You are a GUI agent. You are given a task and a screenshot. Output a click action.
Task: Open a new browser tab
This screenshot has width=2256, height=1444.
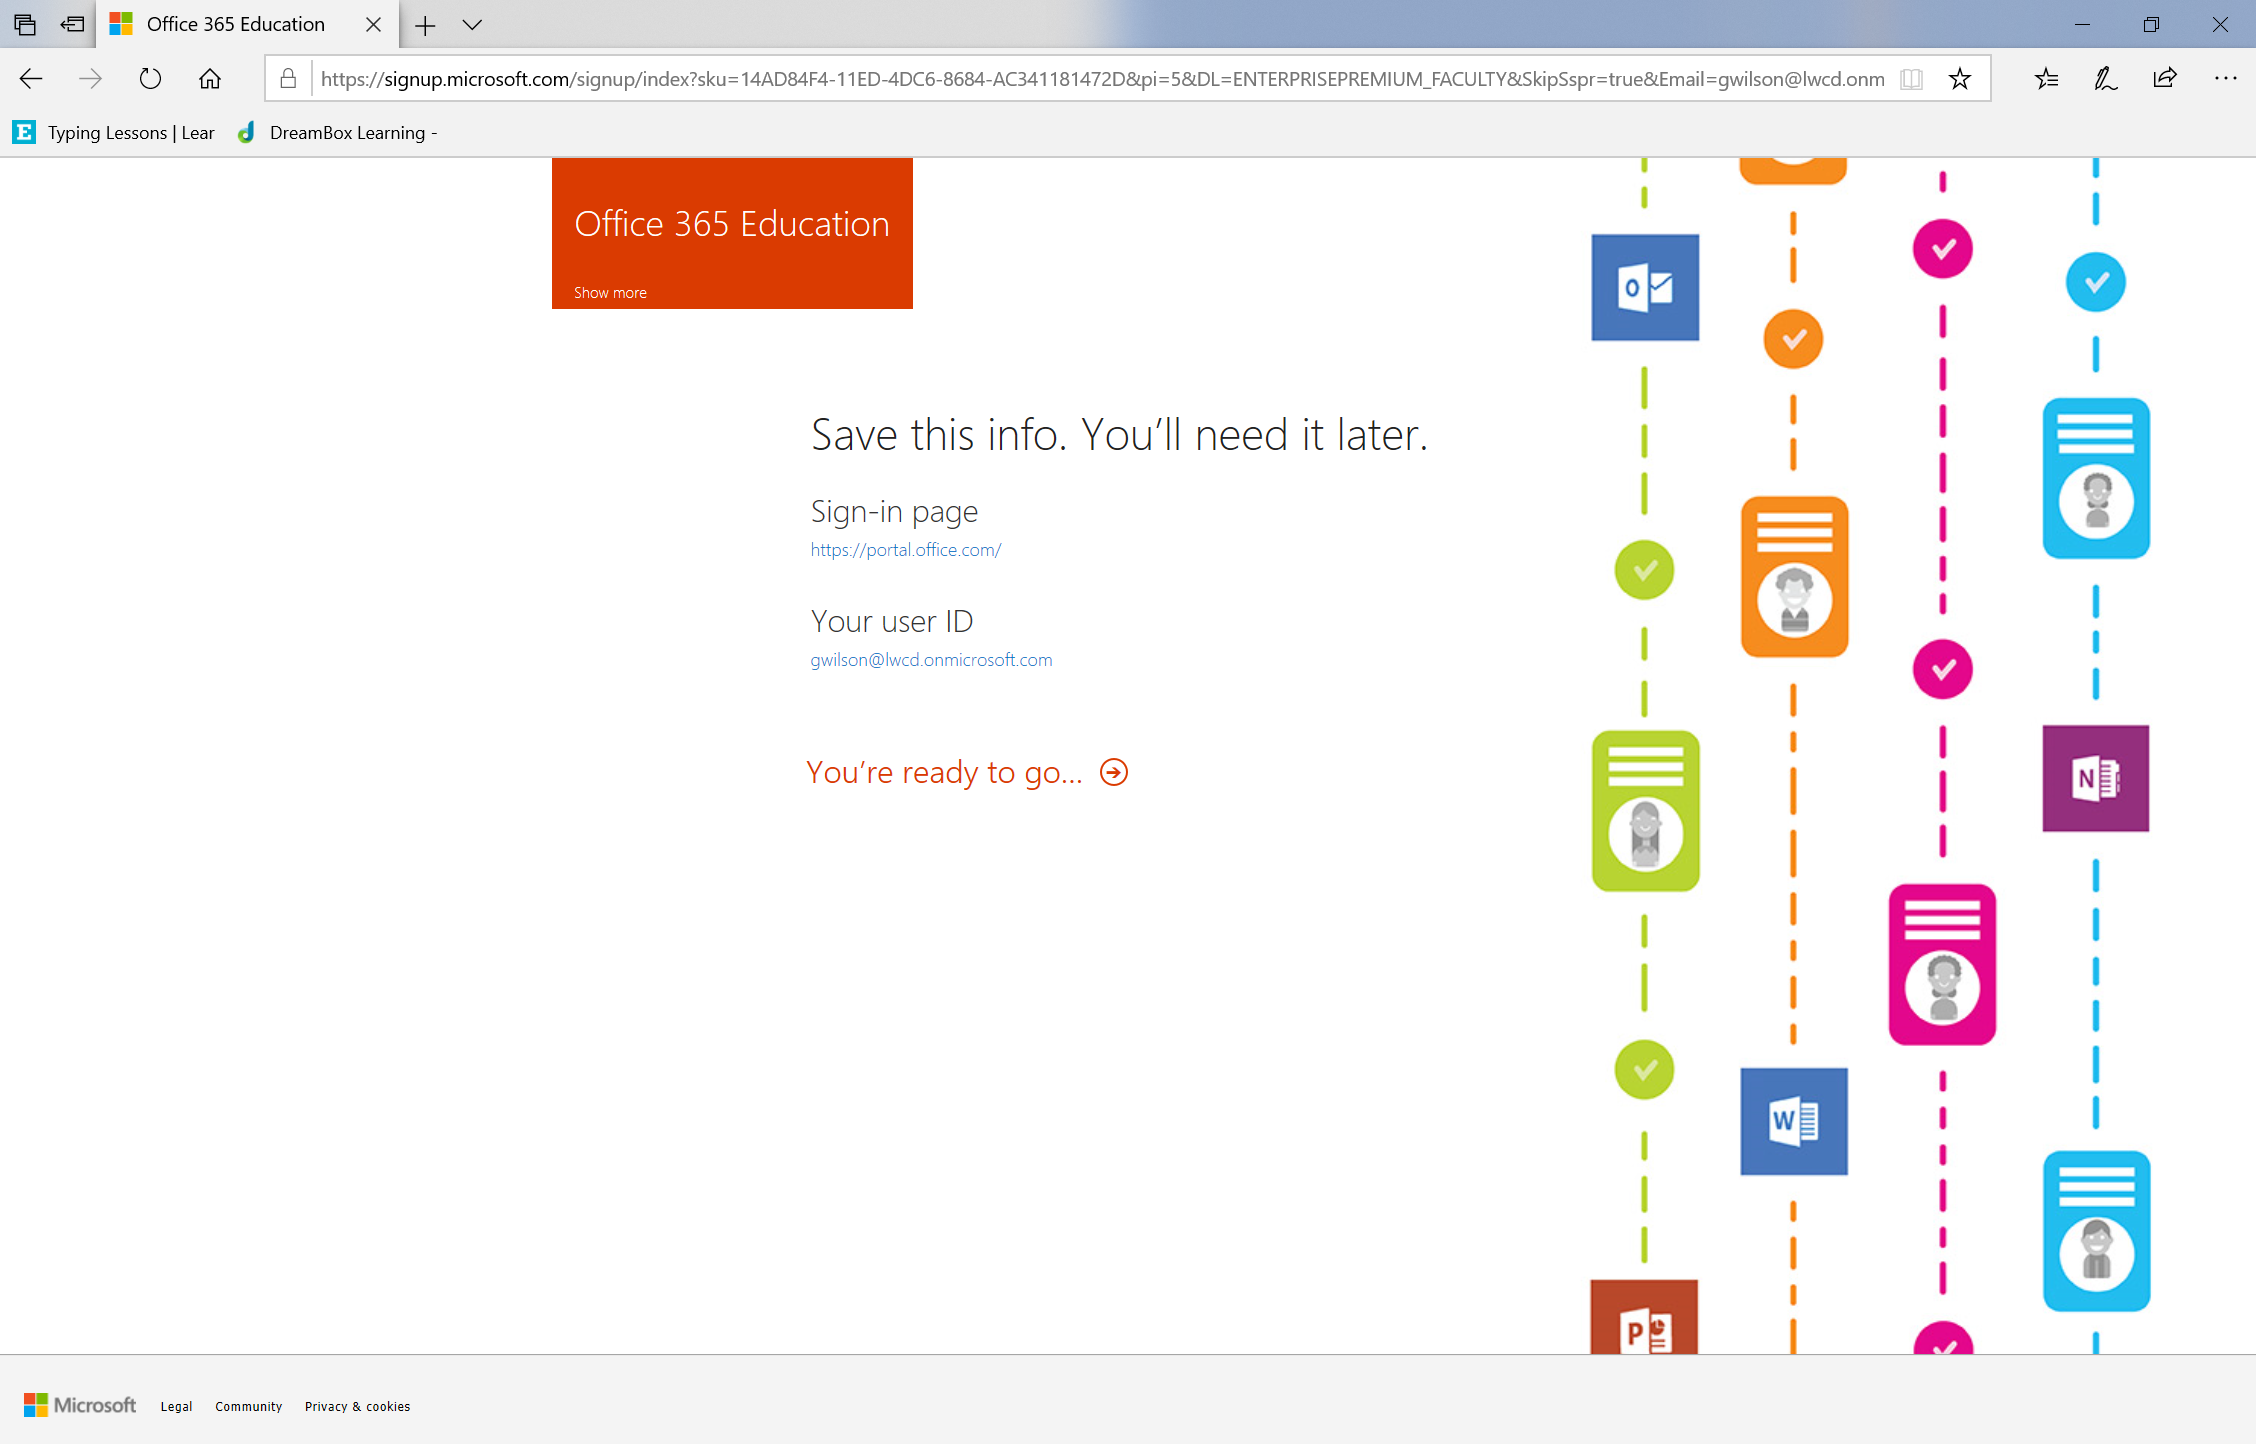[424, 23]
